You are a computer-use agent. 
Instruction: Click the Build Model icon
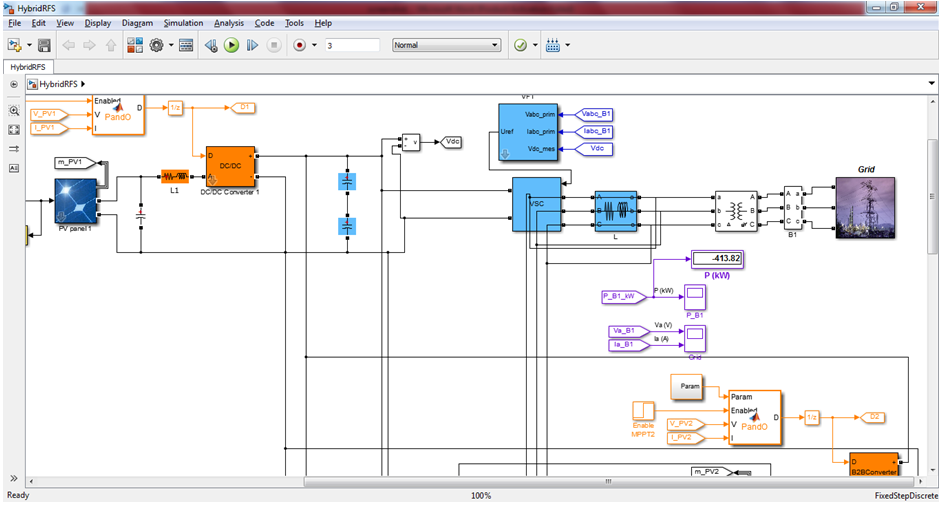(553, 45)
